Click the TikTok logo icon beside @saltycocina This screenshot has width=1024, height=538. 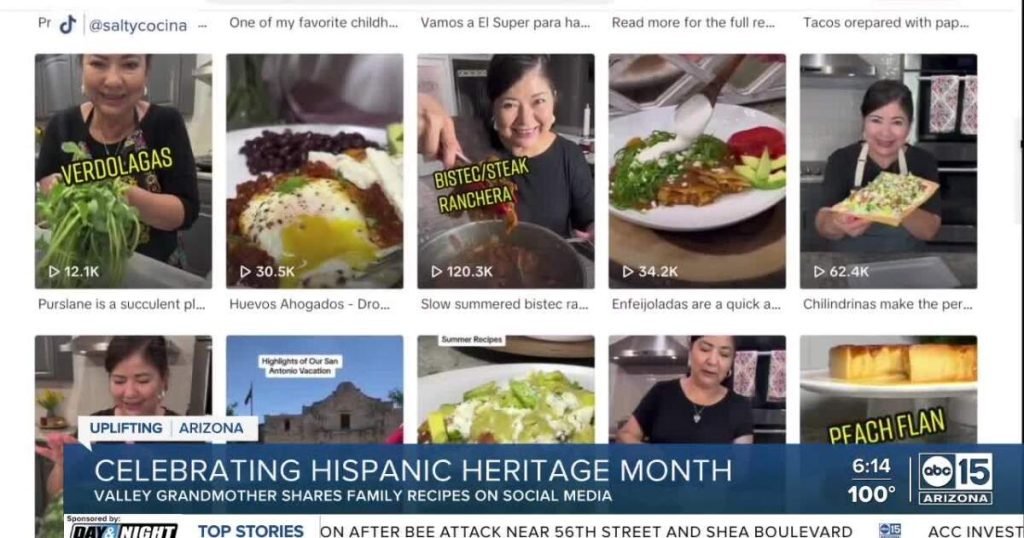coord(68,25)
